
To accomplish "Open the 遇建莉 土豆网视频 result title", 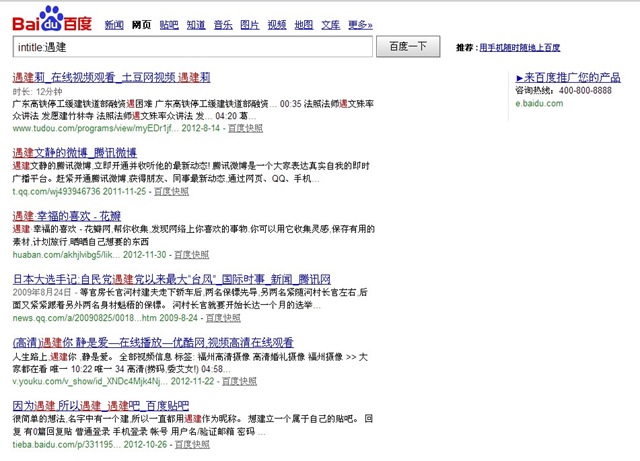I will click(111, 77).
